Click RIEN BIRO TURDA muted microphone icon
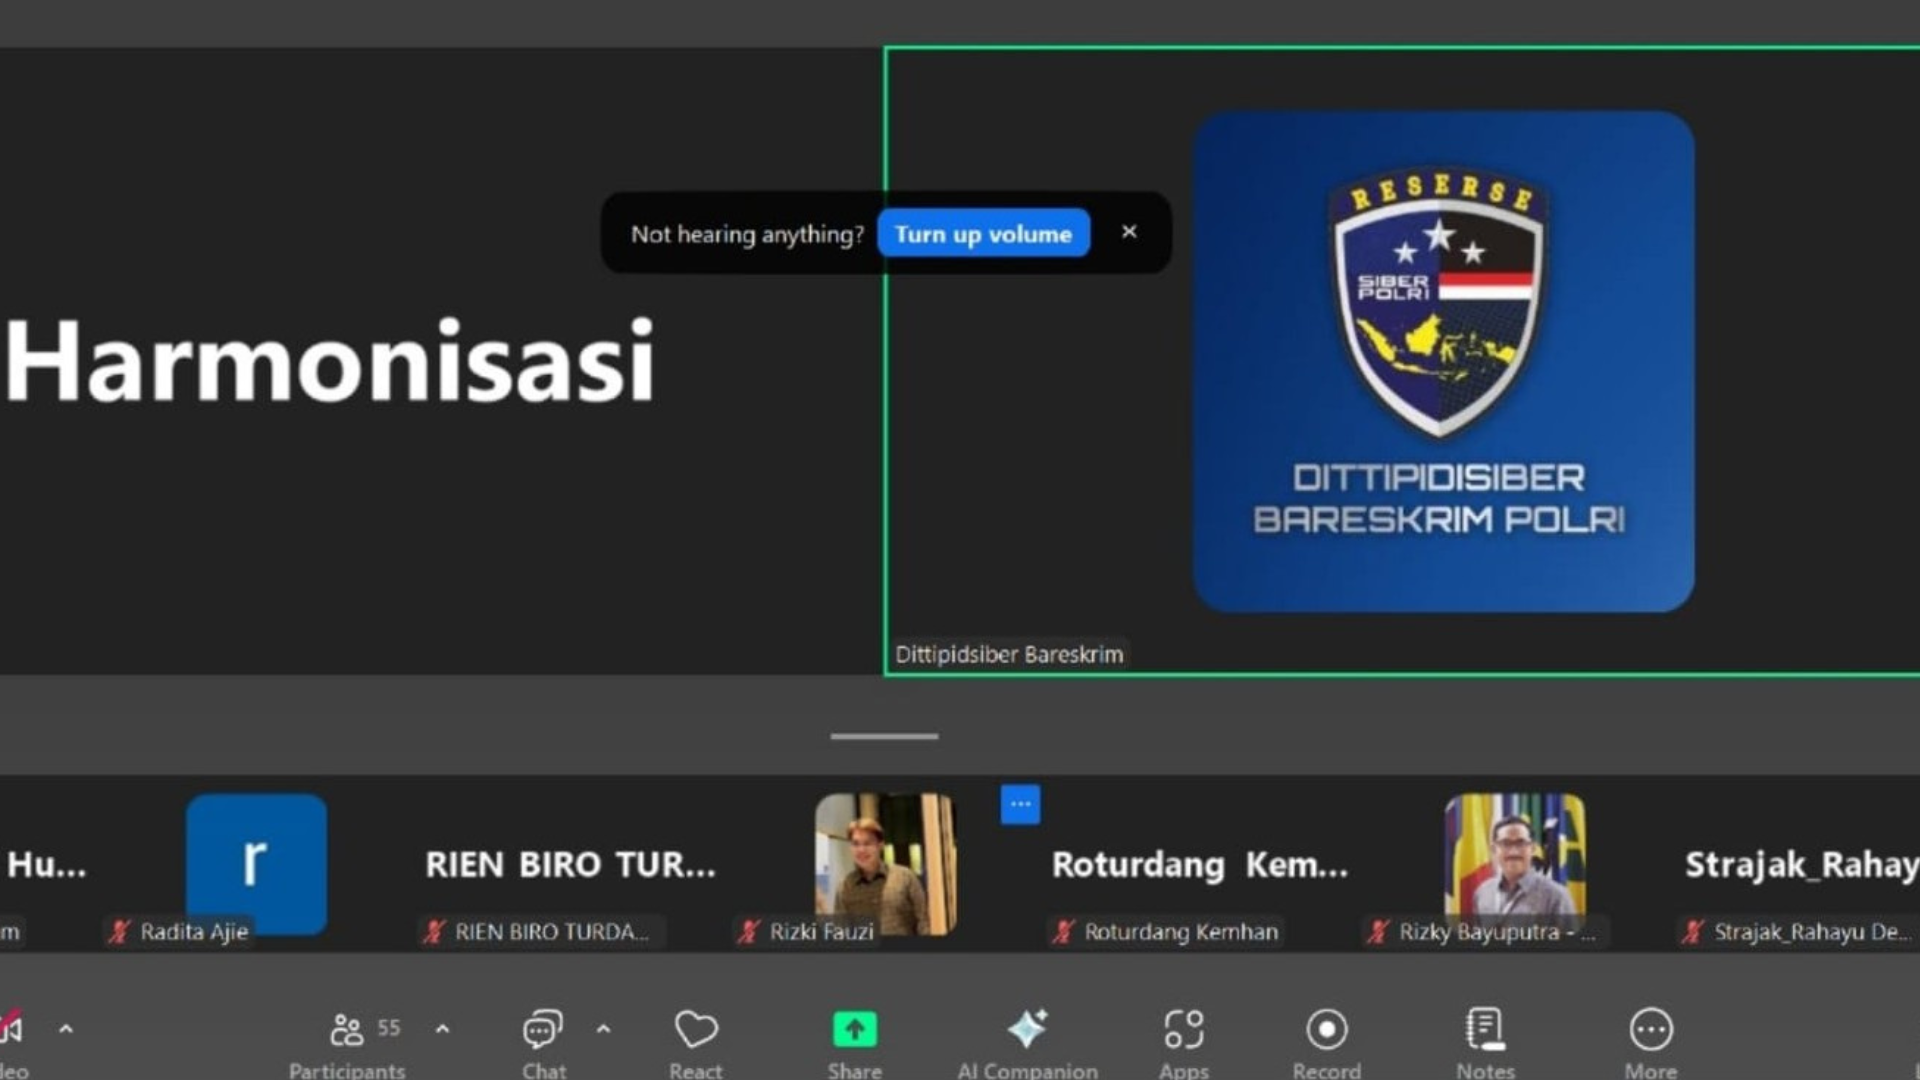 point(434,932)
